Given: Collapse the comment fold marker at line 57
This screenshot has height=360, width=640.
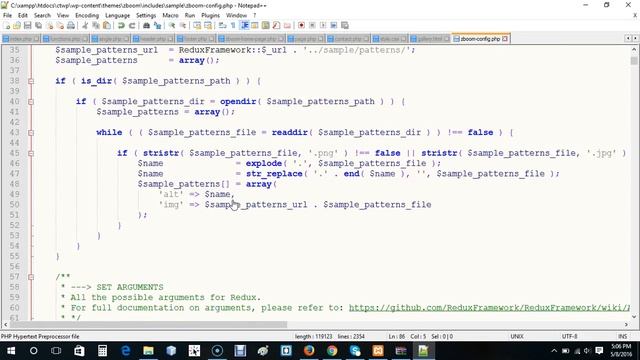Looking at the screenshot, I should [x=31, y=277].
